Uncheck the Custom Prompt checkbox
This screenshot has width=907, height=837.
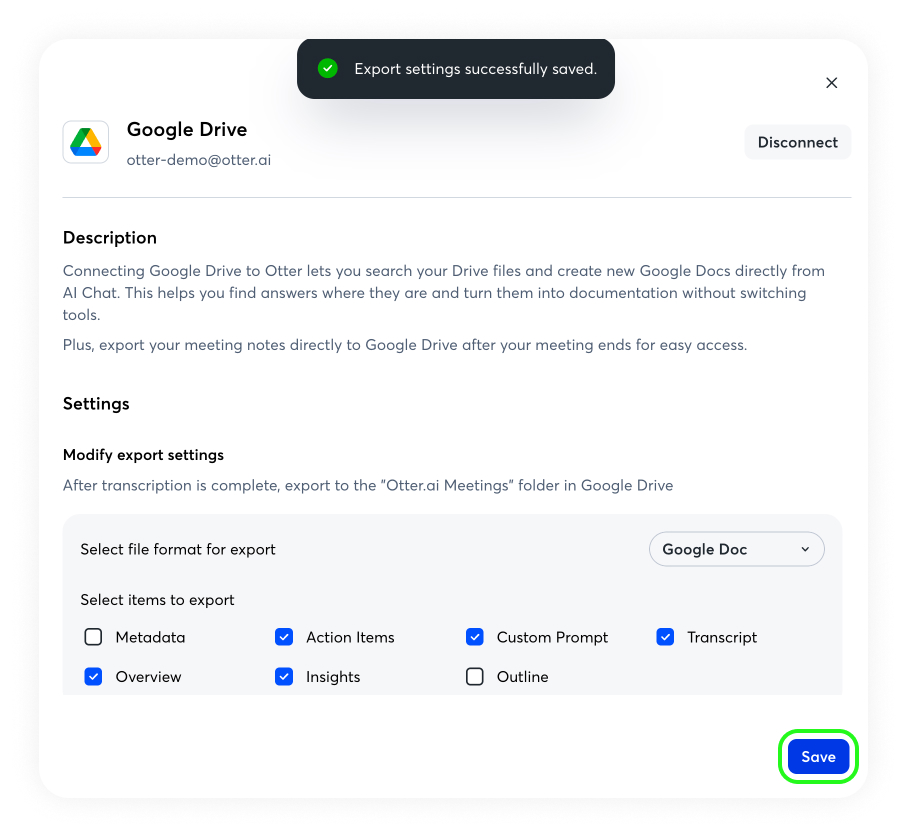pyautogui.click(x=474, y=637)
